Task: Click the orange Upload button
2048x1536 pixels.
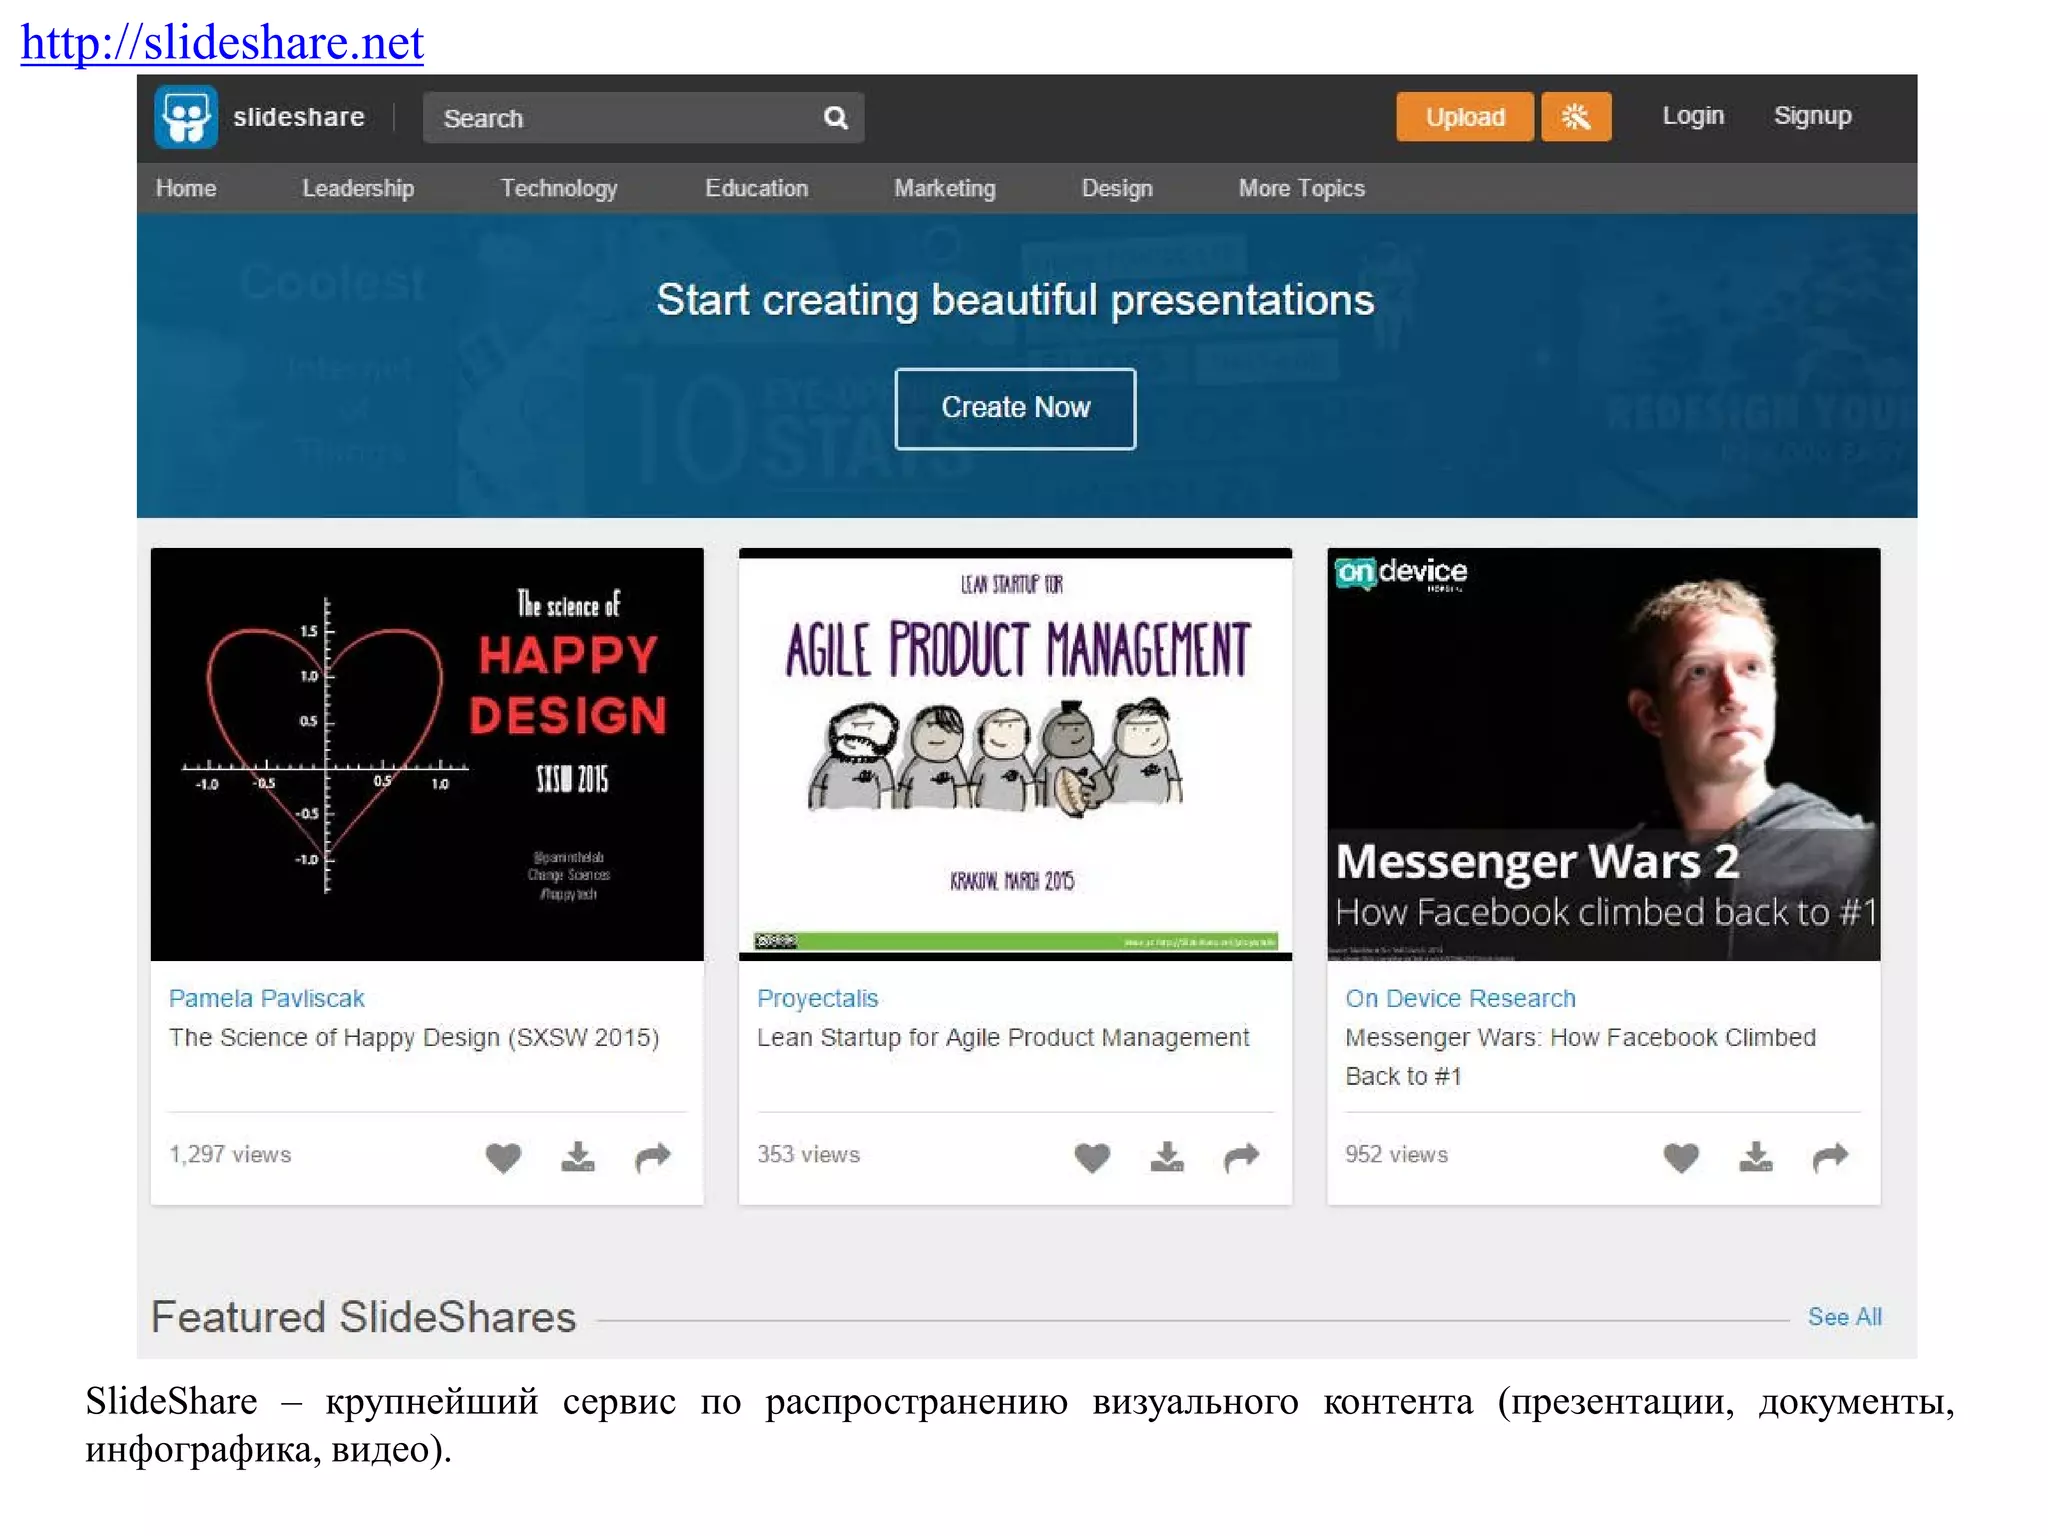Action: pos(1464,117)
